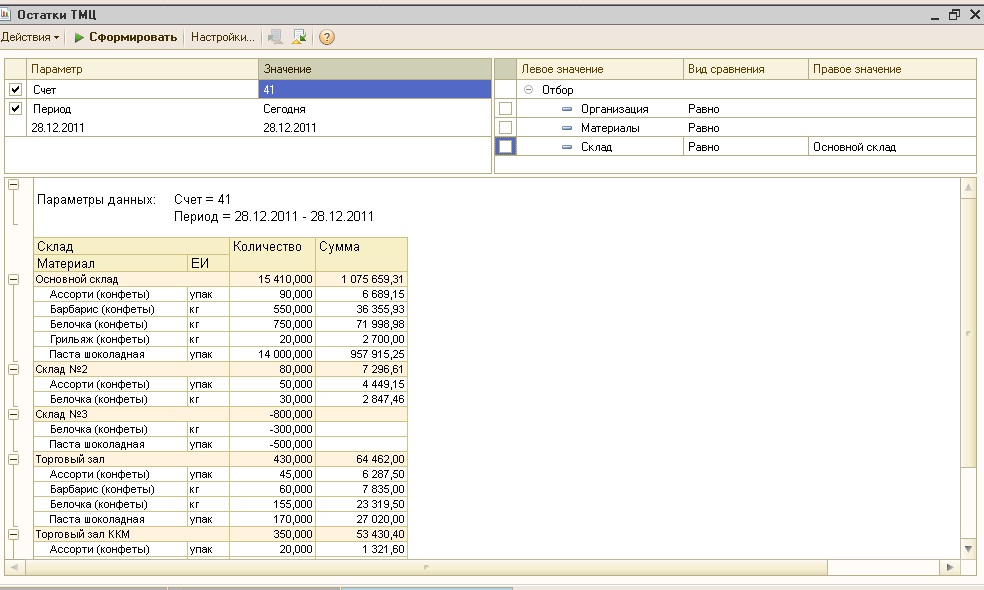Click the Вид сравнения column header
984x590 pixels.
746,69
